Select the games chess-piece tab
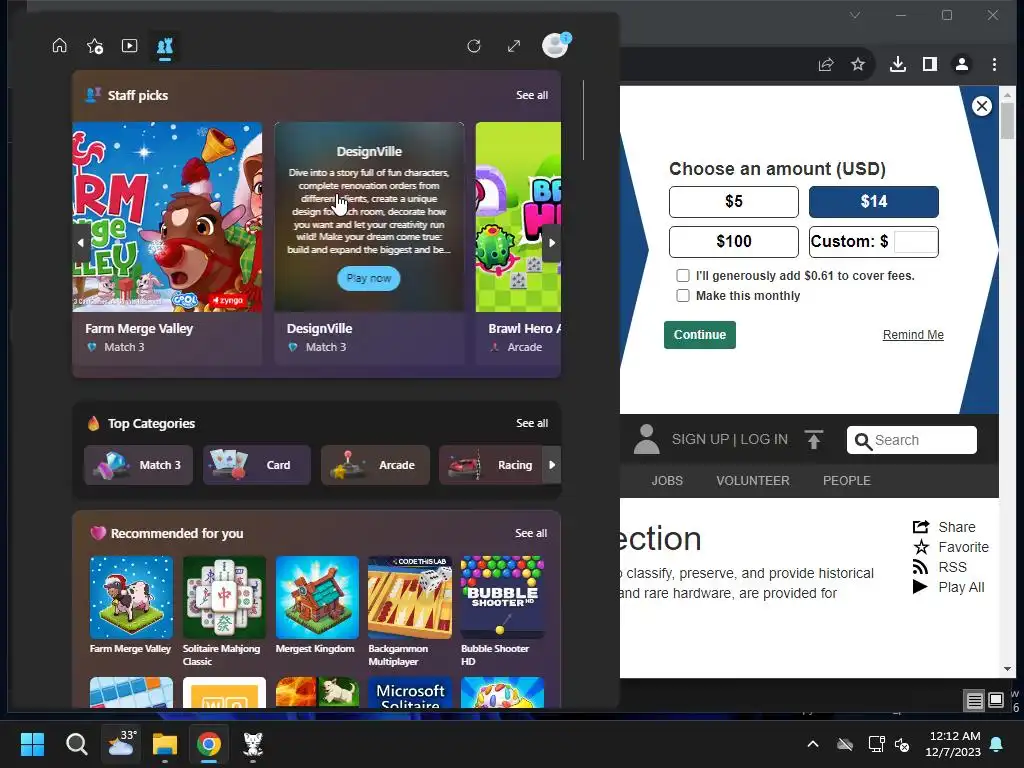 click(x=165, y=46)
